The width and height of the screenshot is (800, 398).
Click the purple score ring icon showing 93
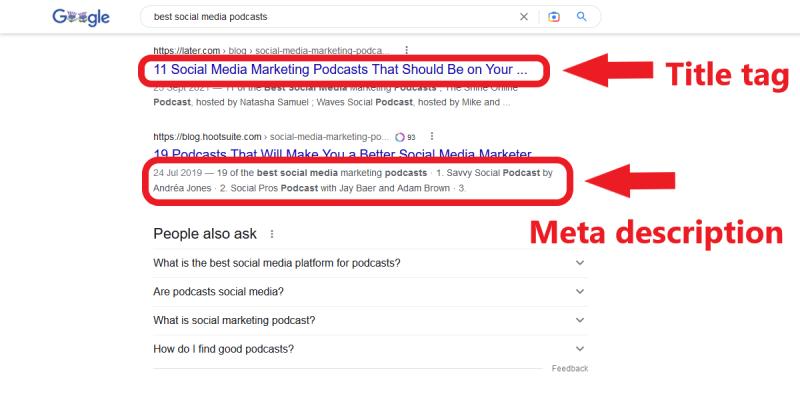tap(400, 137)
